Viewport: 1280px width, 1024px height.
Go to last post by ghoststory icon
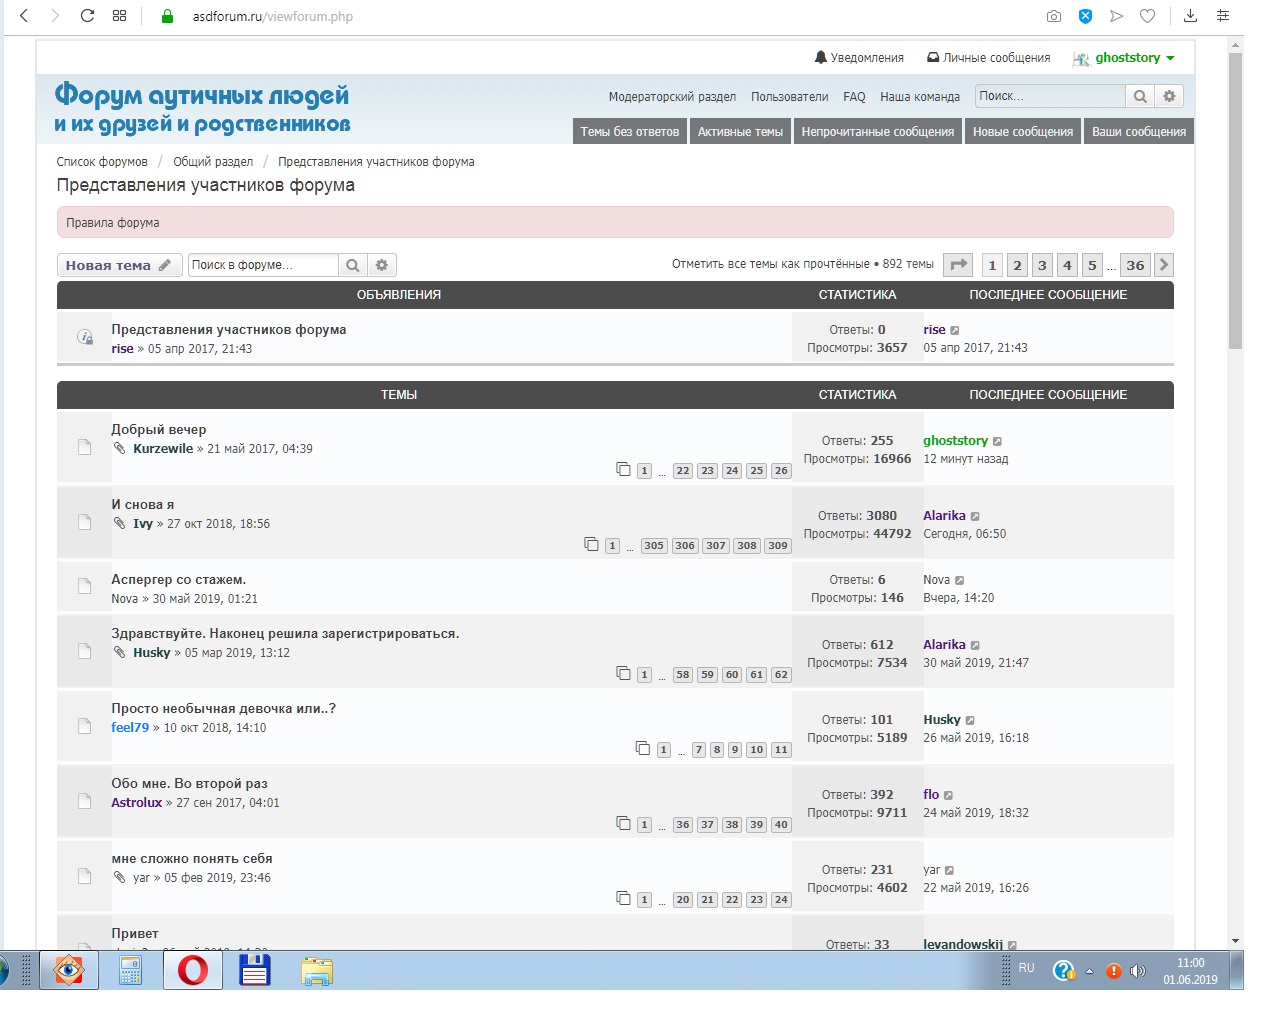(997, 441)
